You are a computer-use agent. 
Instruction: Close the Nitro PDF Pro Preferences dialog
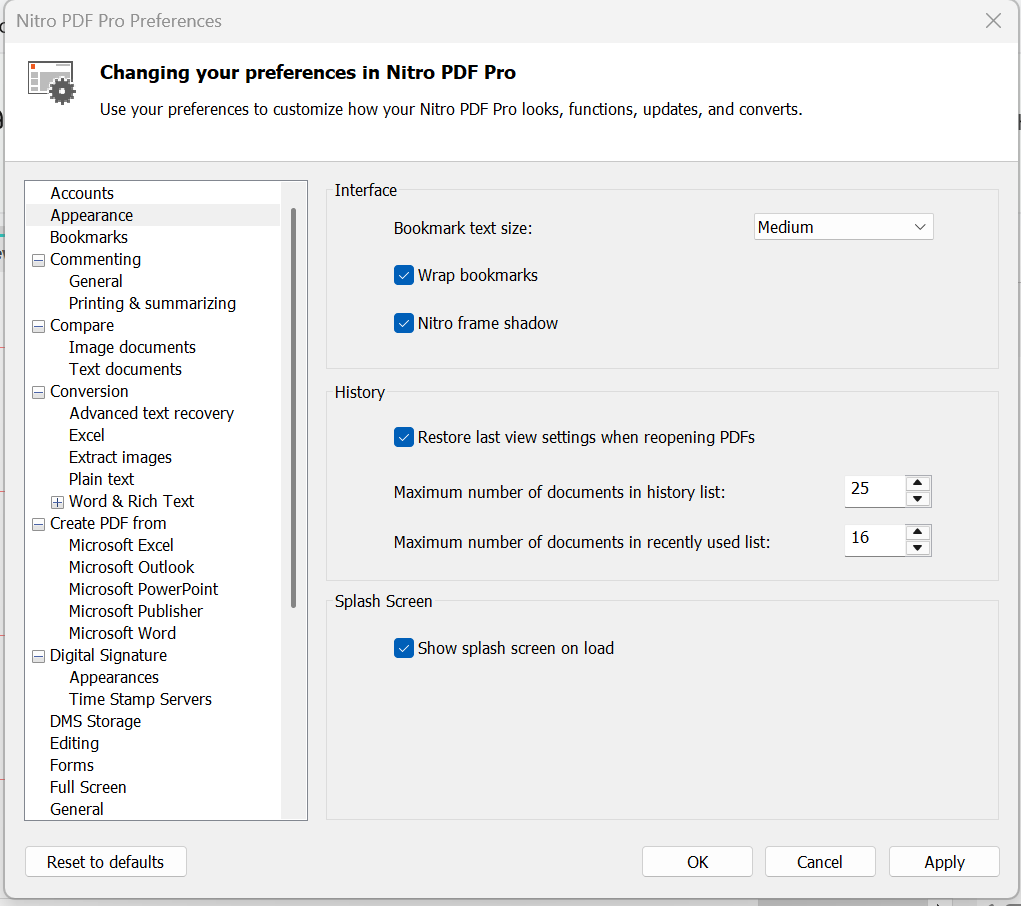(993, 21)
